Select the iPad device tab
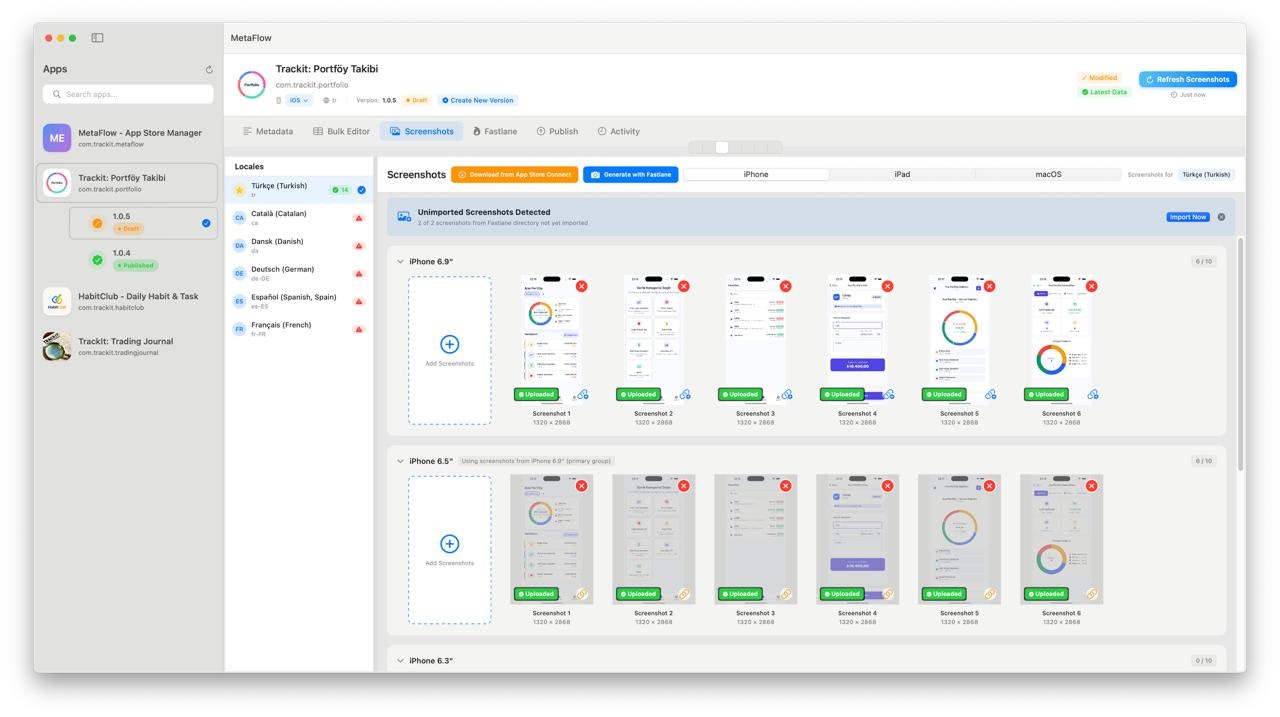 click(x=900, y=174)
